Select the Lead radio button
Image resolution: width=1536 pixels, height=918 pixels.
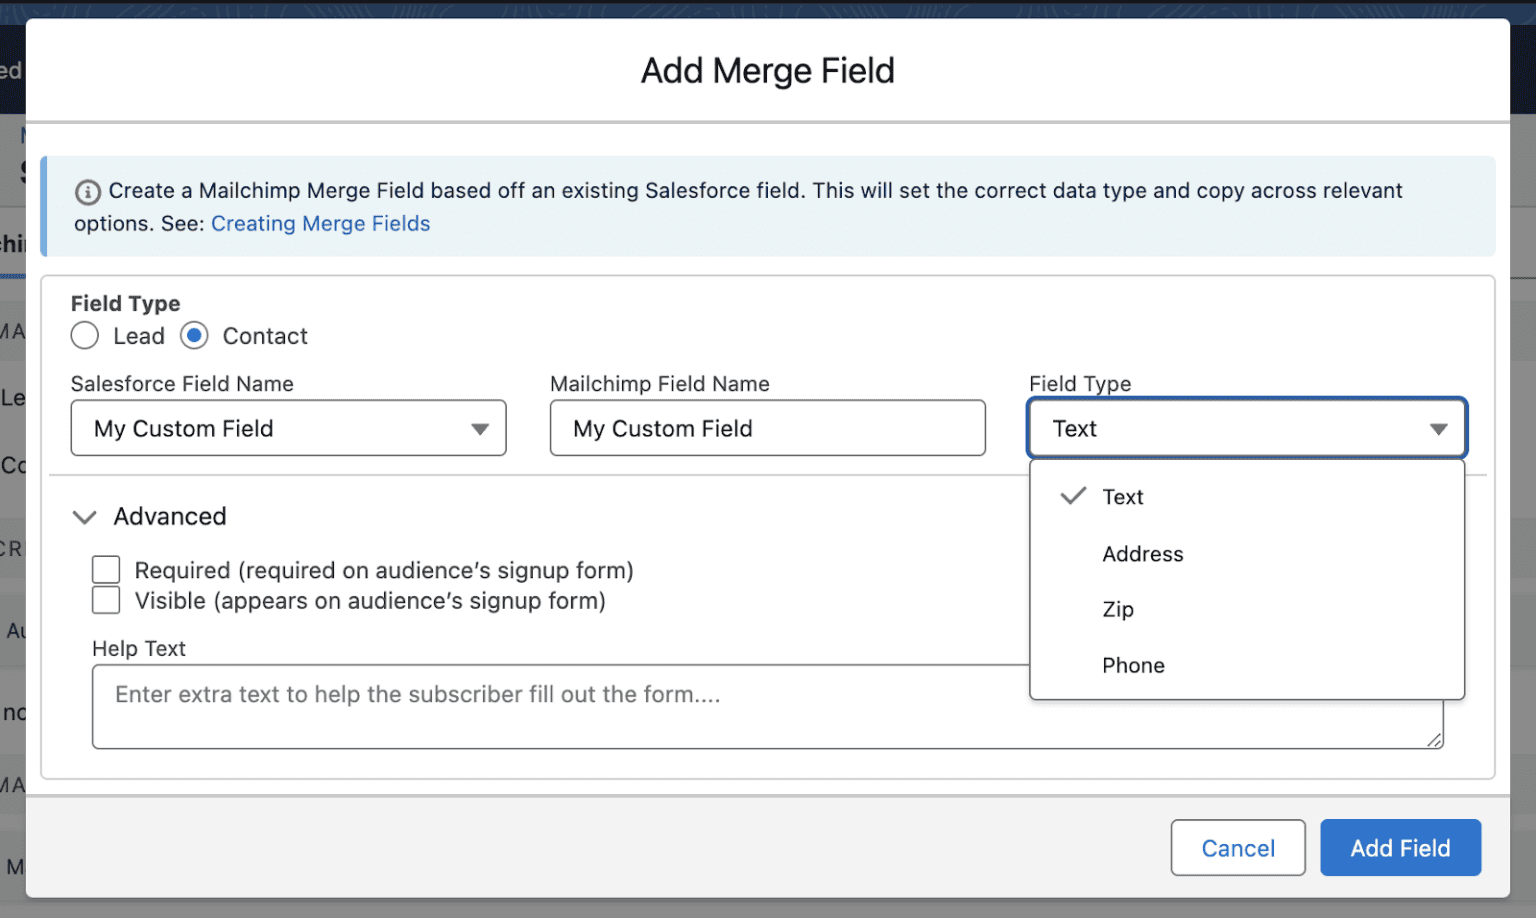point(85,336)
